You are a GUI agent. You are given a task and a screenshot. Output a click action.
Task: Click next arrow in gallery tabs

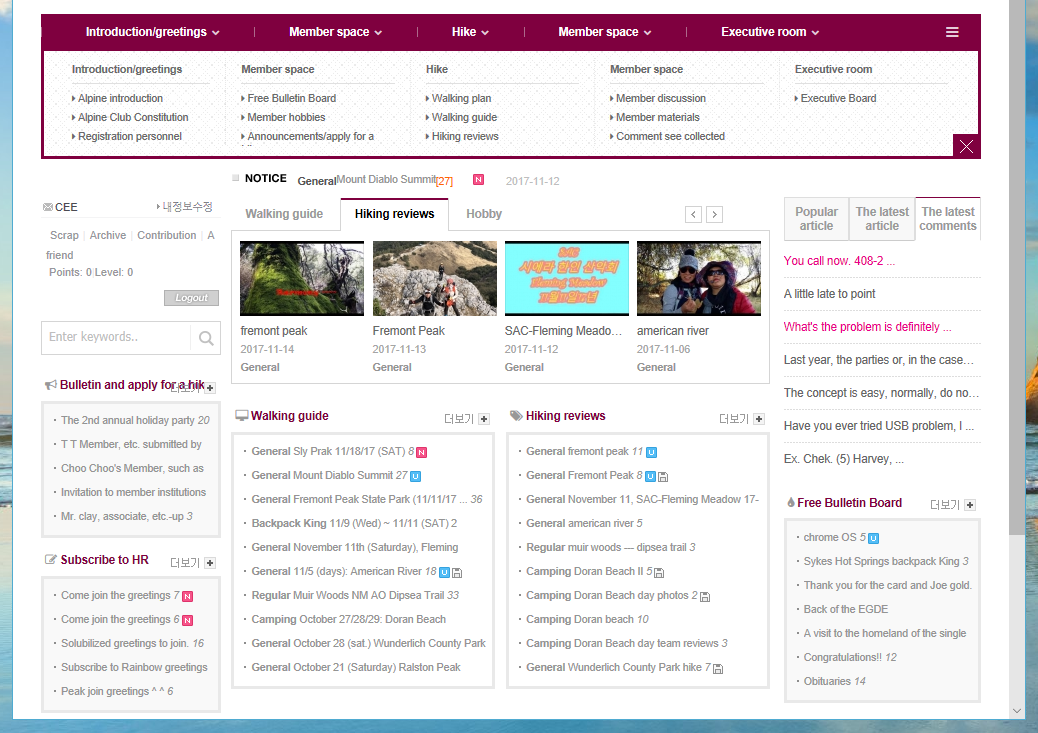click(x=714, y=214)
